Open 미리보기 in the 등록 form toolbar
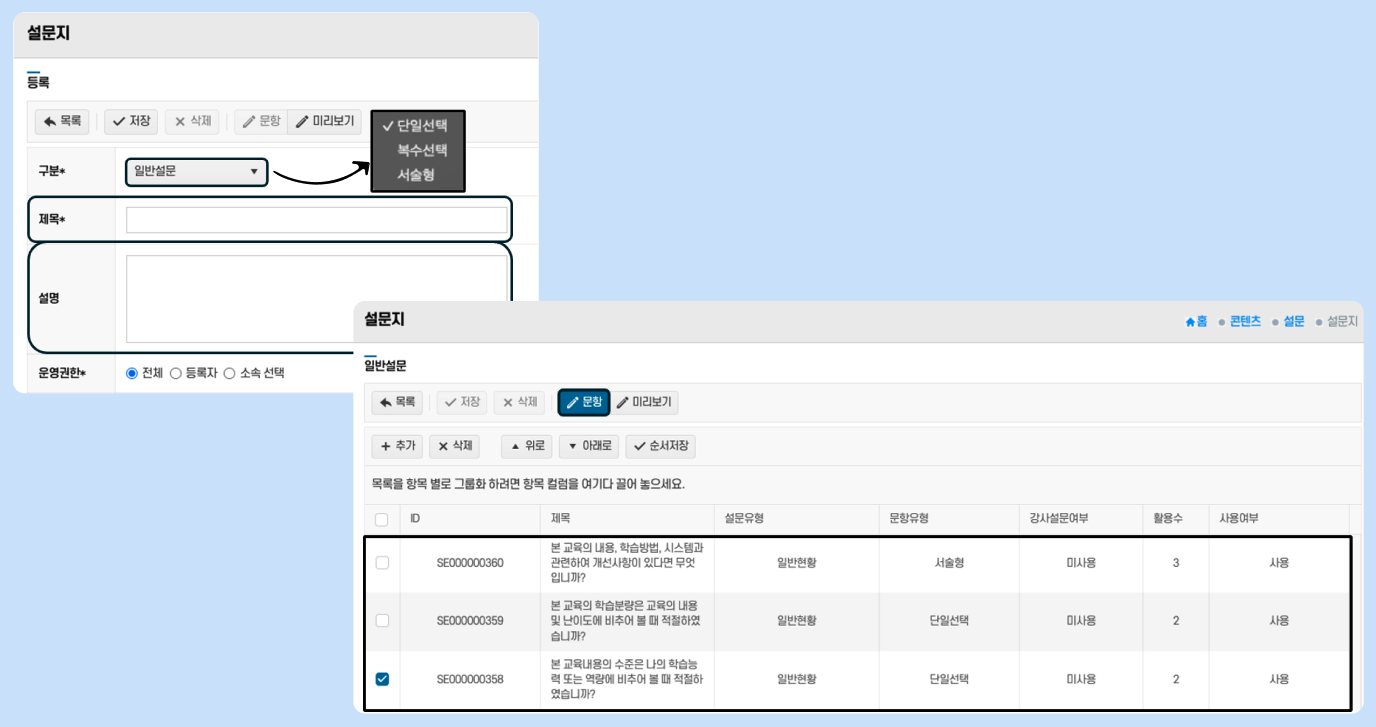 point(325,121)
